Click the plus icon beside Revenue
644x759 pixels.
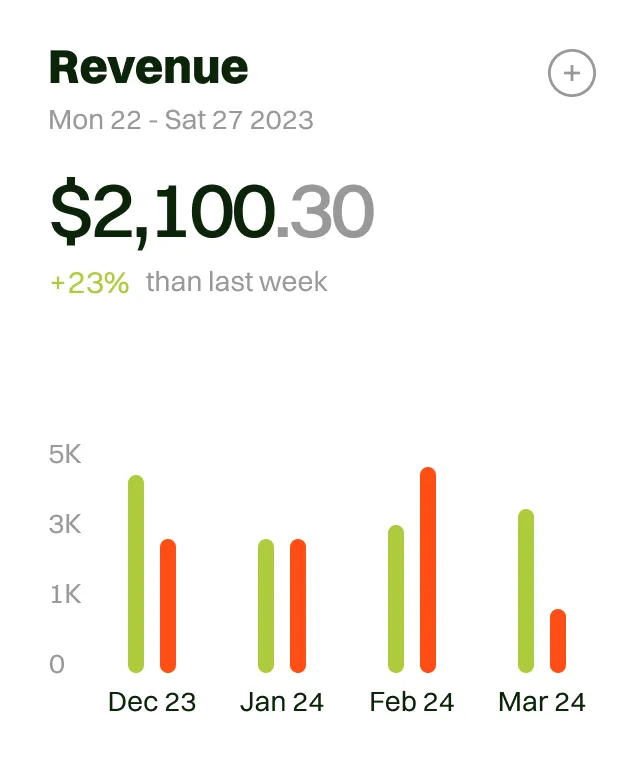pos(572,73)
